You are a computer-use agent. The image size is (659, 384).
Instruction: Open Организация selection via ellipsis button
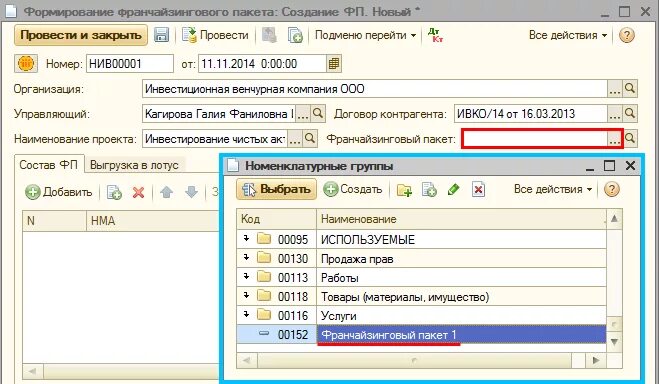click(x=614, y=89)
